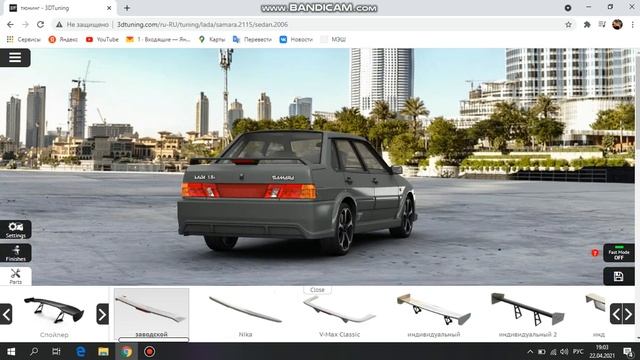Open Chrome from the taskbar
Viewport: 640px width, 360px height.
tap(126, 351)
